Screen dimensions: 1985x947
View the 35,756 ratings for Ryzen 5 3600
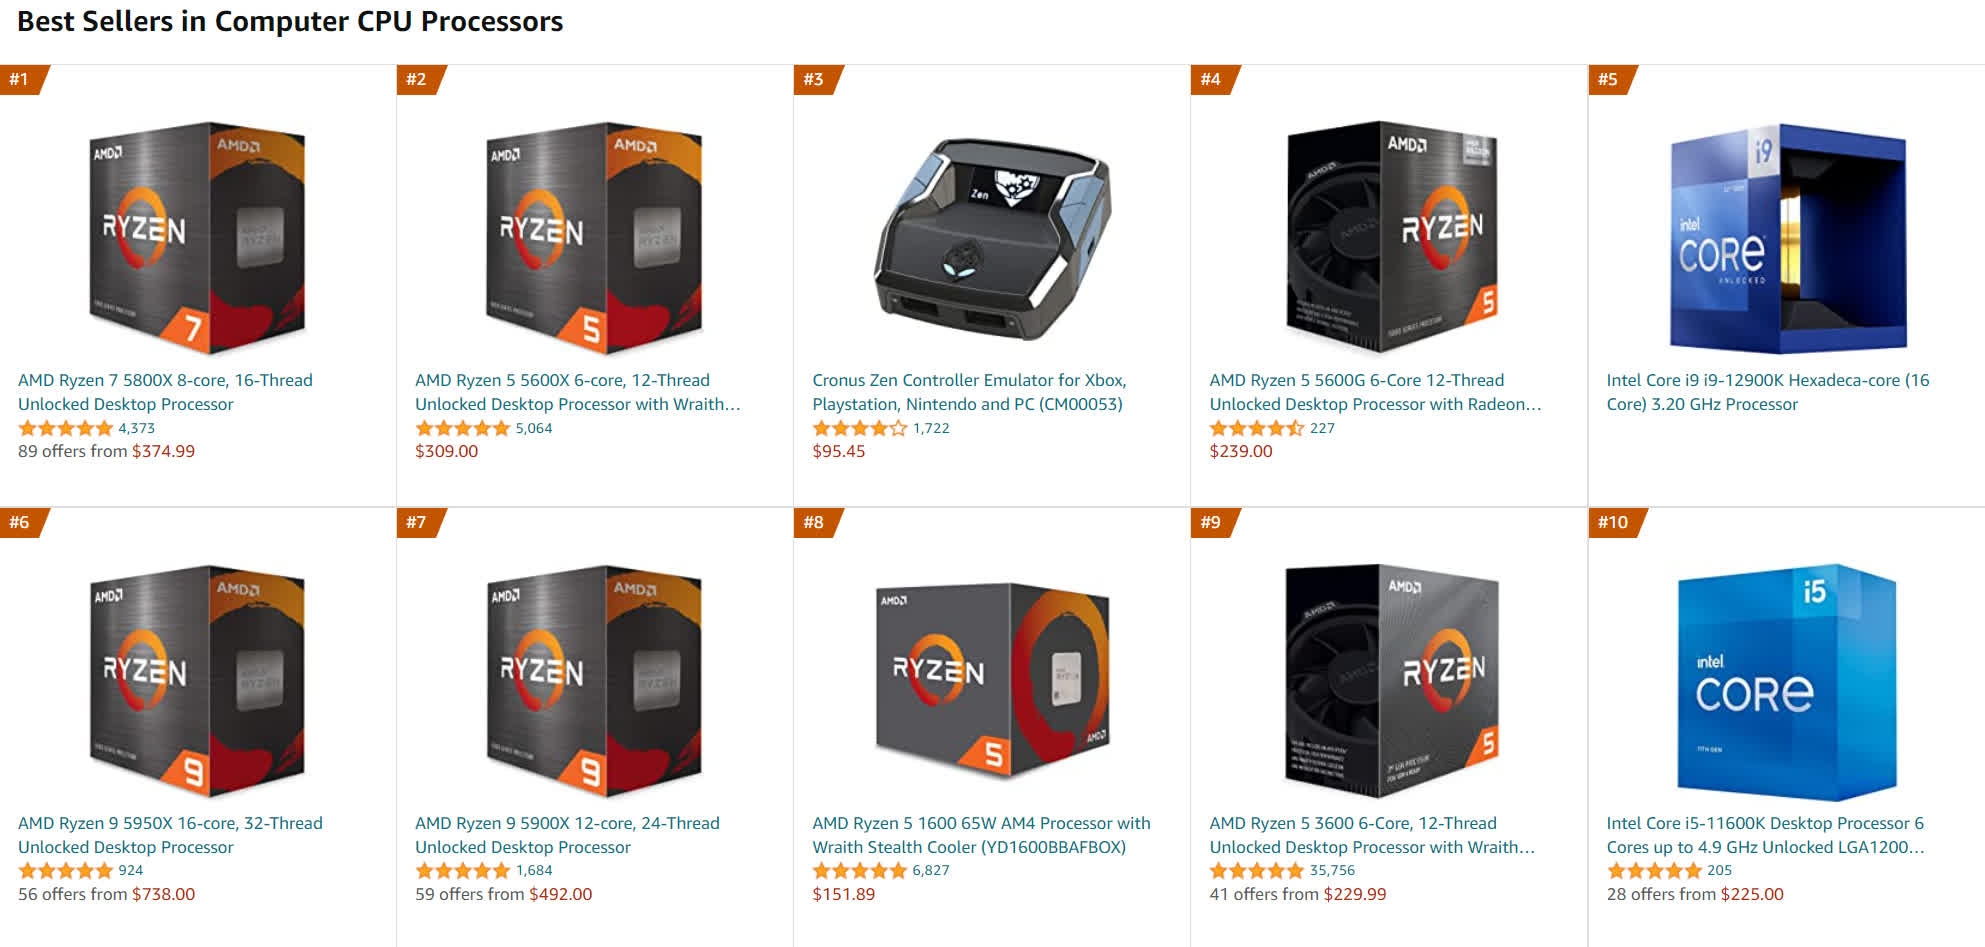pyautogui.click(x=1332, y=871)
